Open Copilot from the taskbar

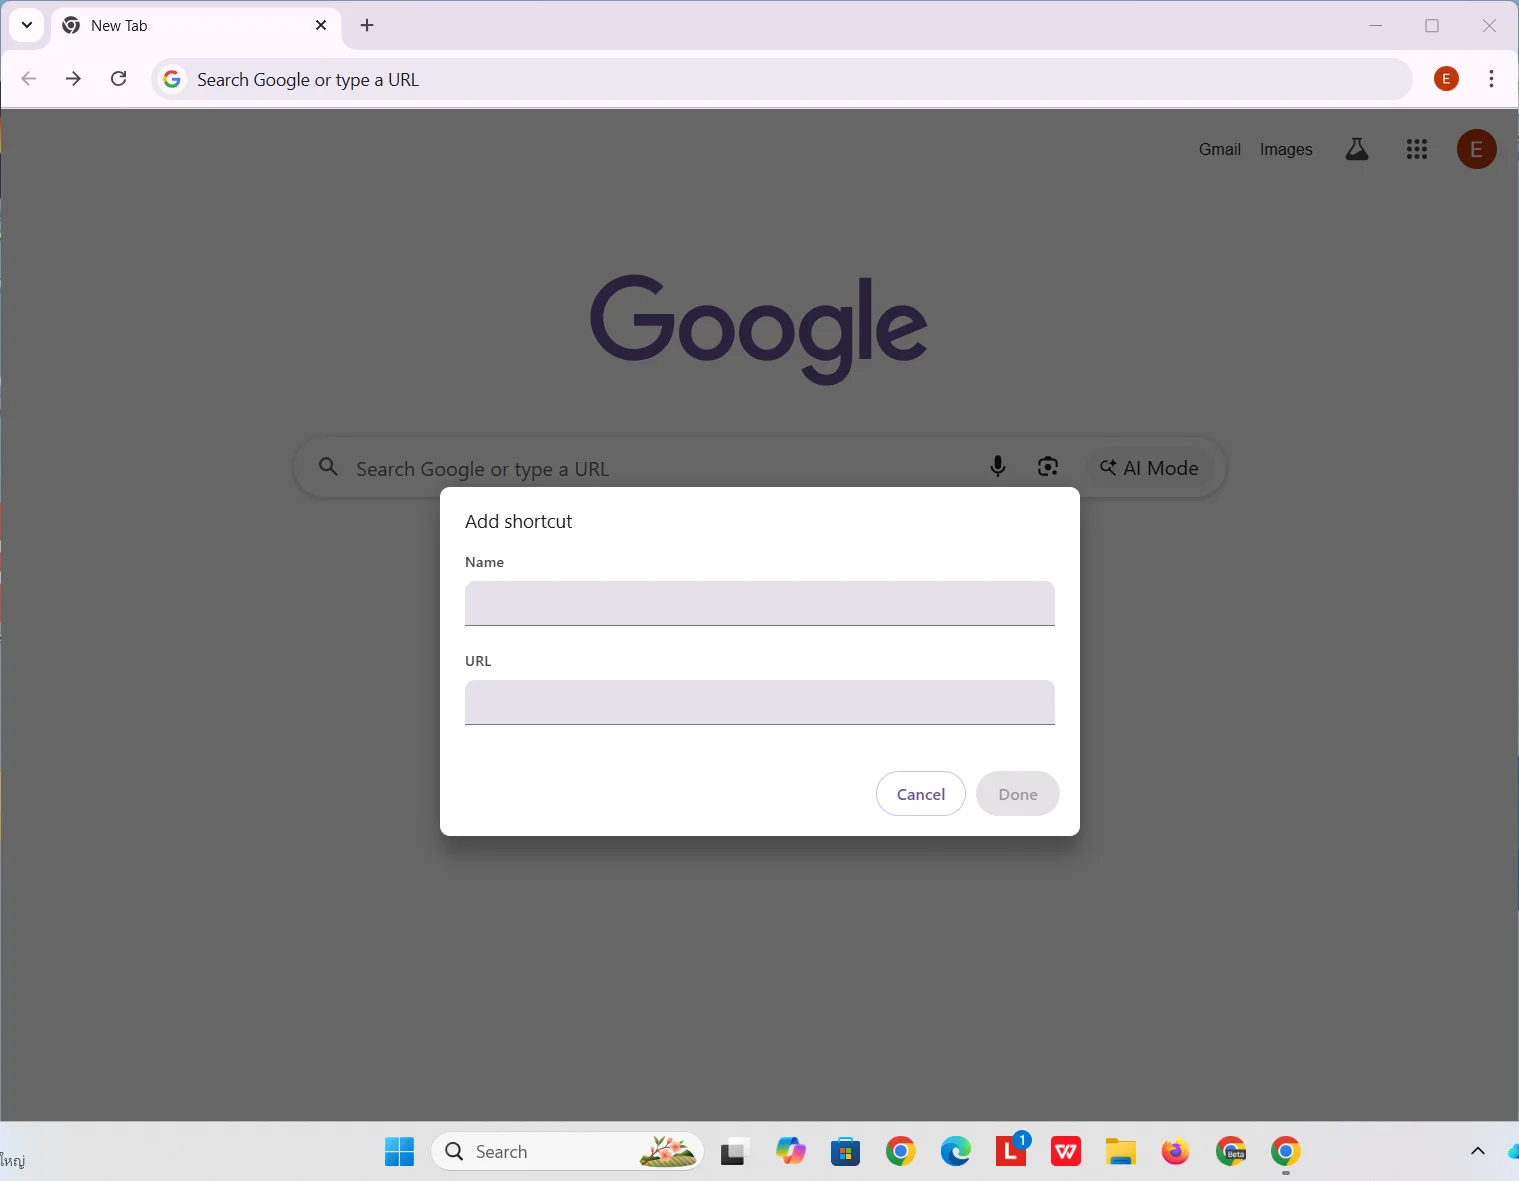tap(790, 1152)
